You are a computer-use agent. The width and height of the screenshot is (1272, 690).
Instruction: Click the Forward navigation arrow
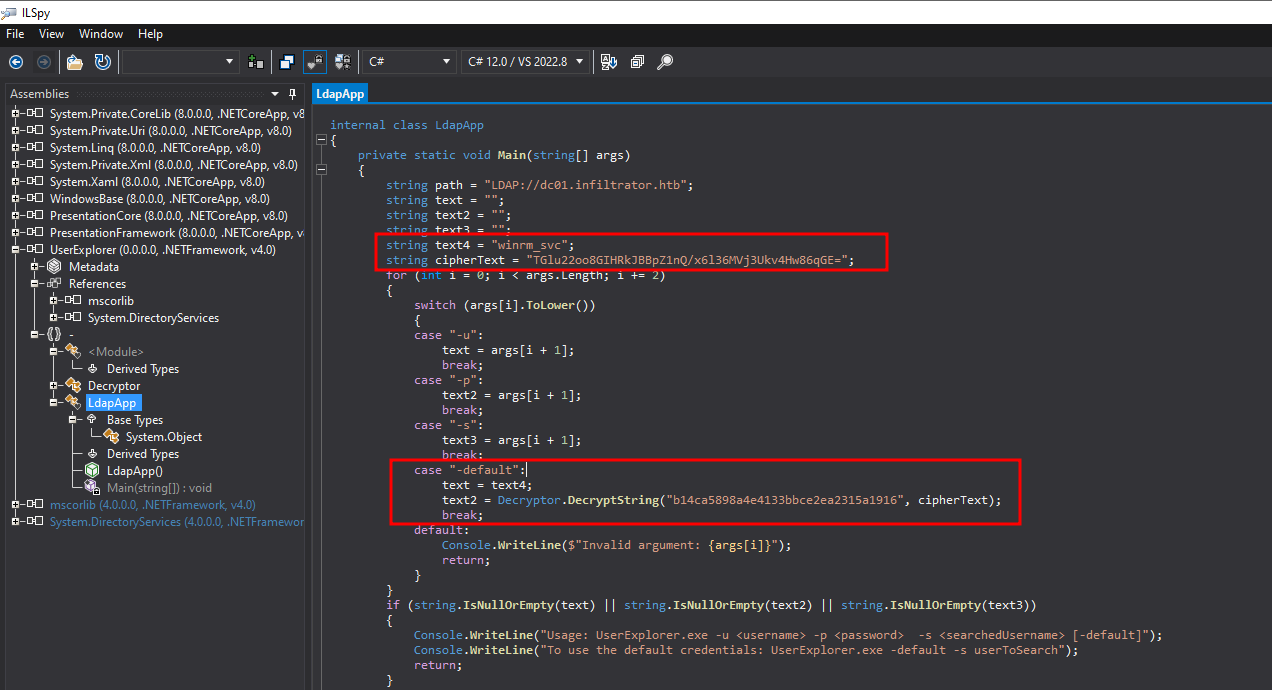(x=44, y=62)
